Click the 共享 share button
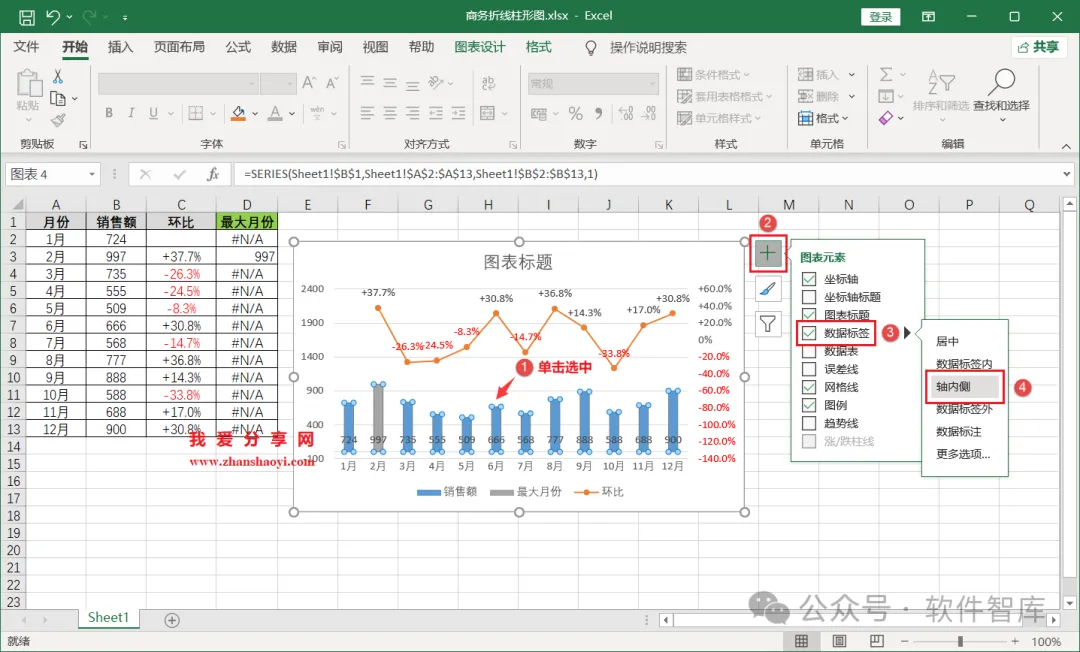 point(1039,47)
